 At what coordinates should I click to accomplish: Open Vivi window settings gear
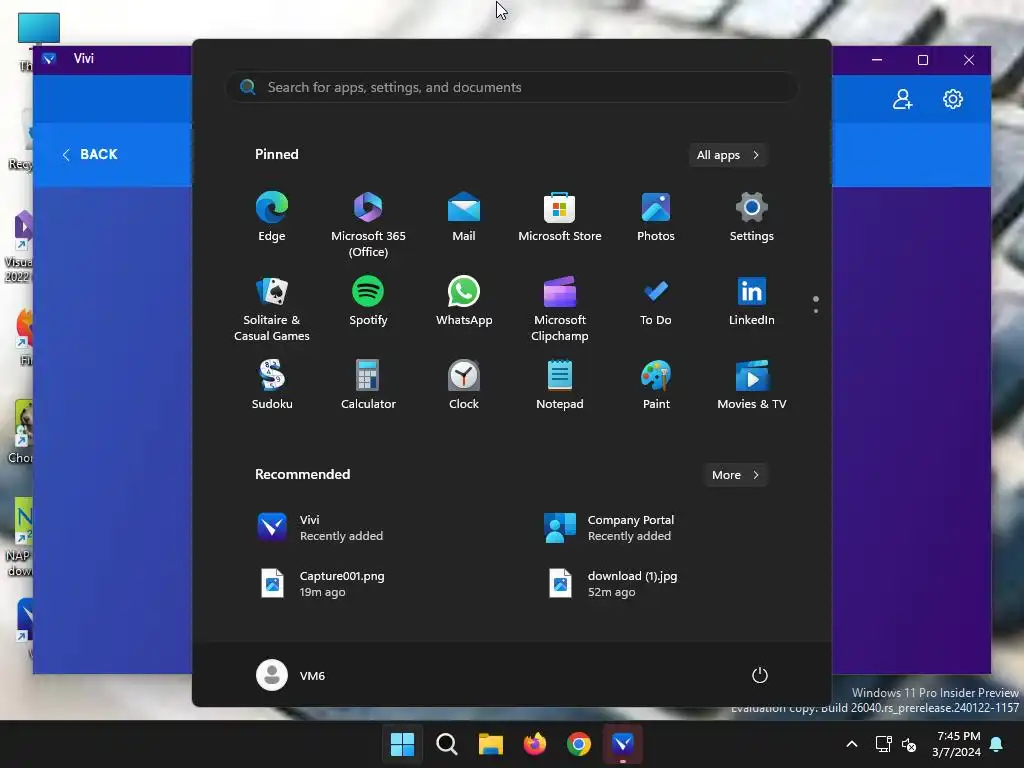(953, 99)
